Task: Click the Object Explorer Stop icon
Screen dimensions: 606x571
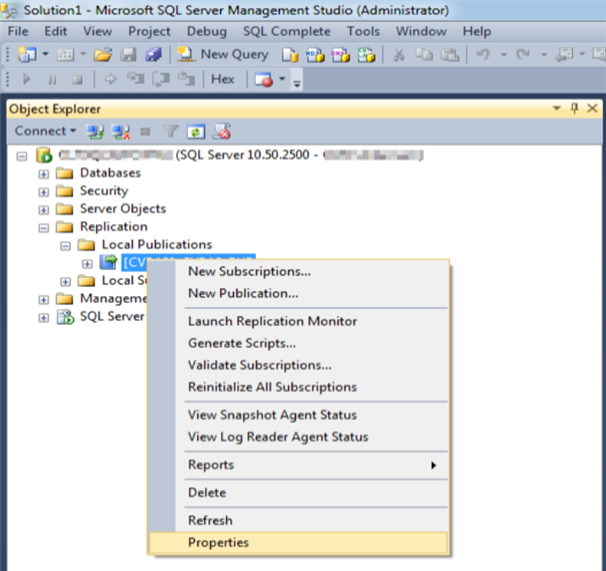Action: tap(145, 132)
